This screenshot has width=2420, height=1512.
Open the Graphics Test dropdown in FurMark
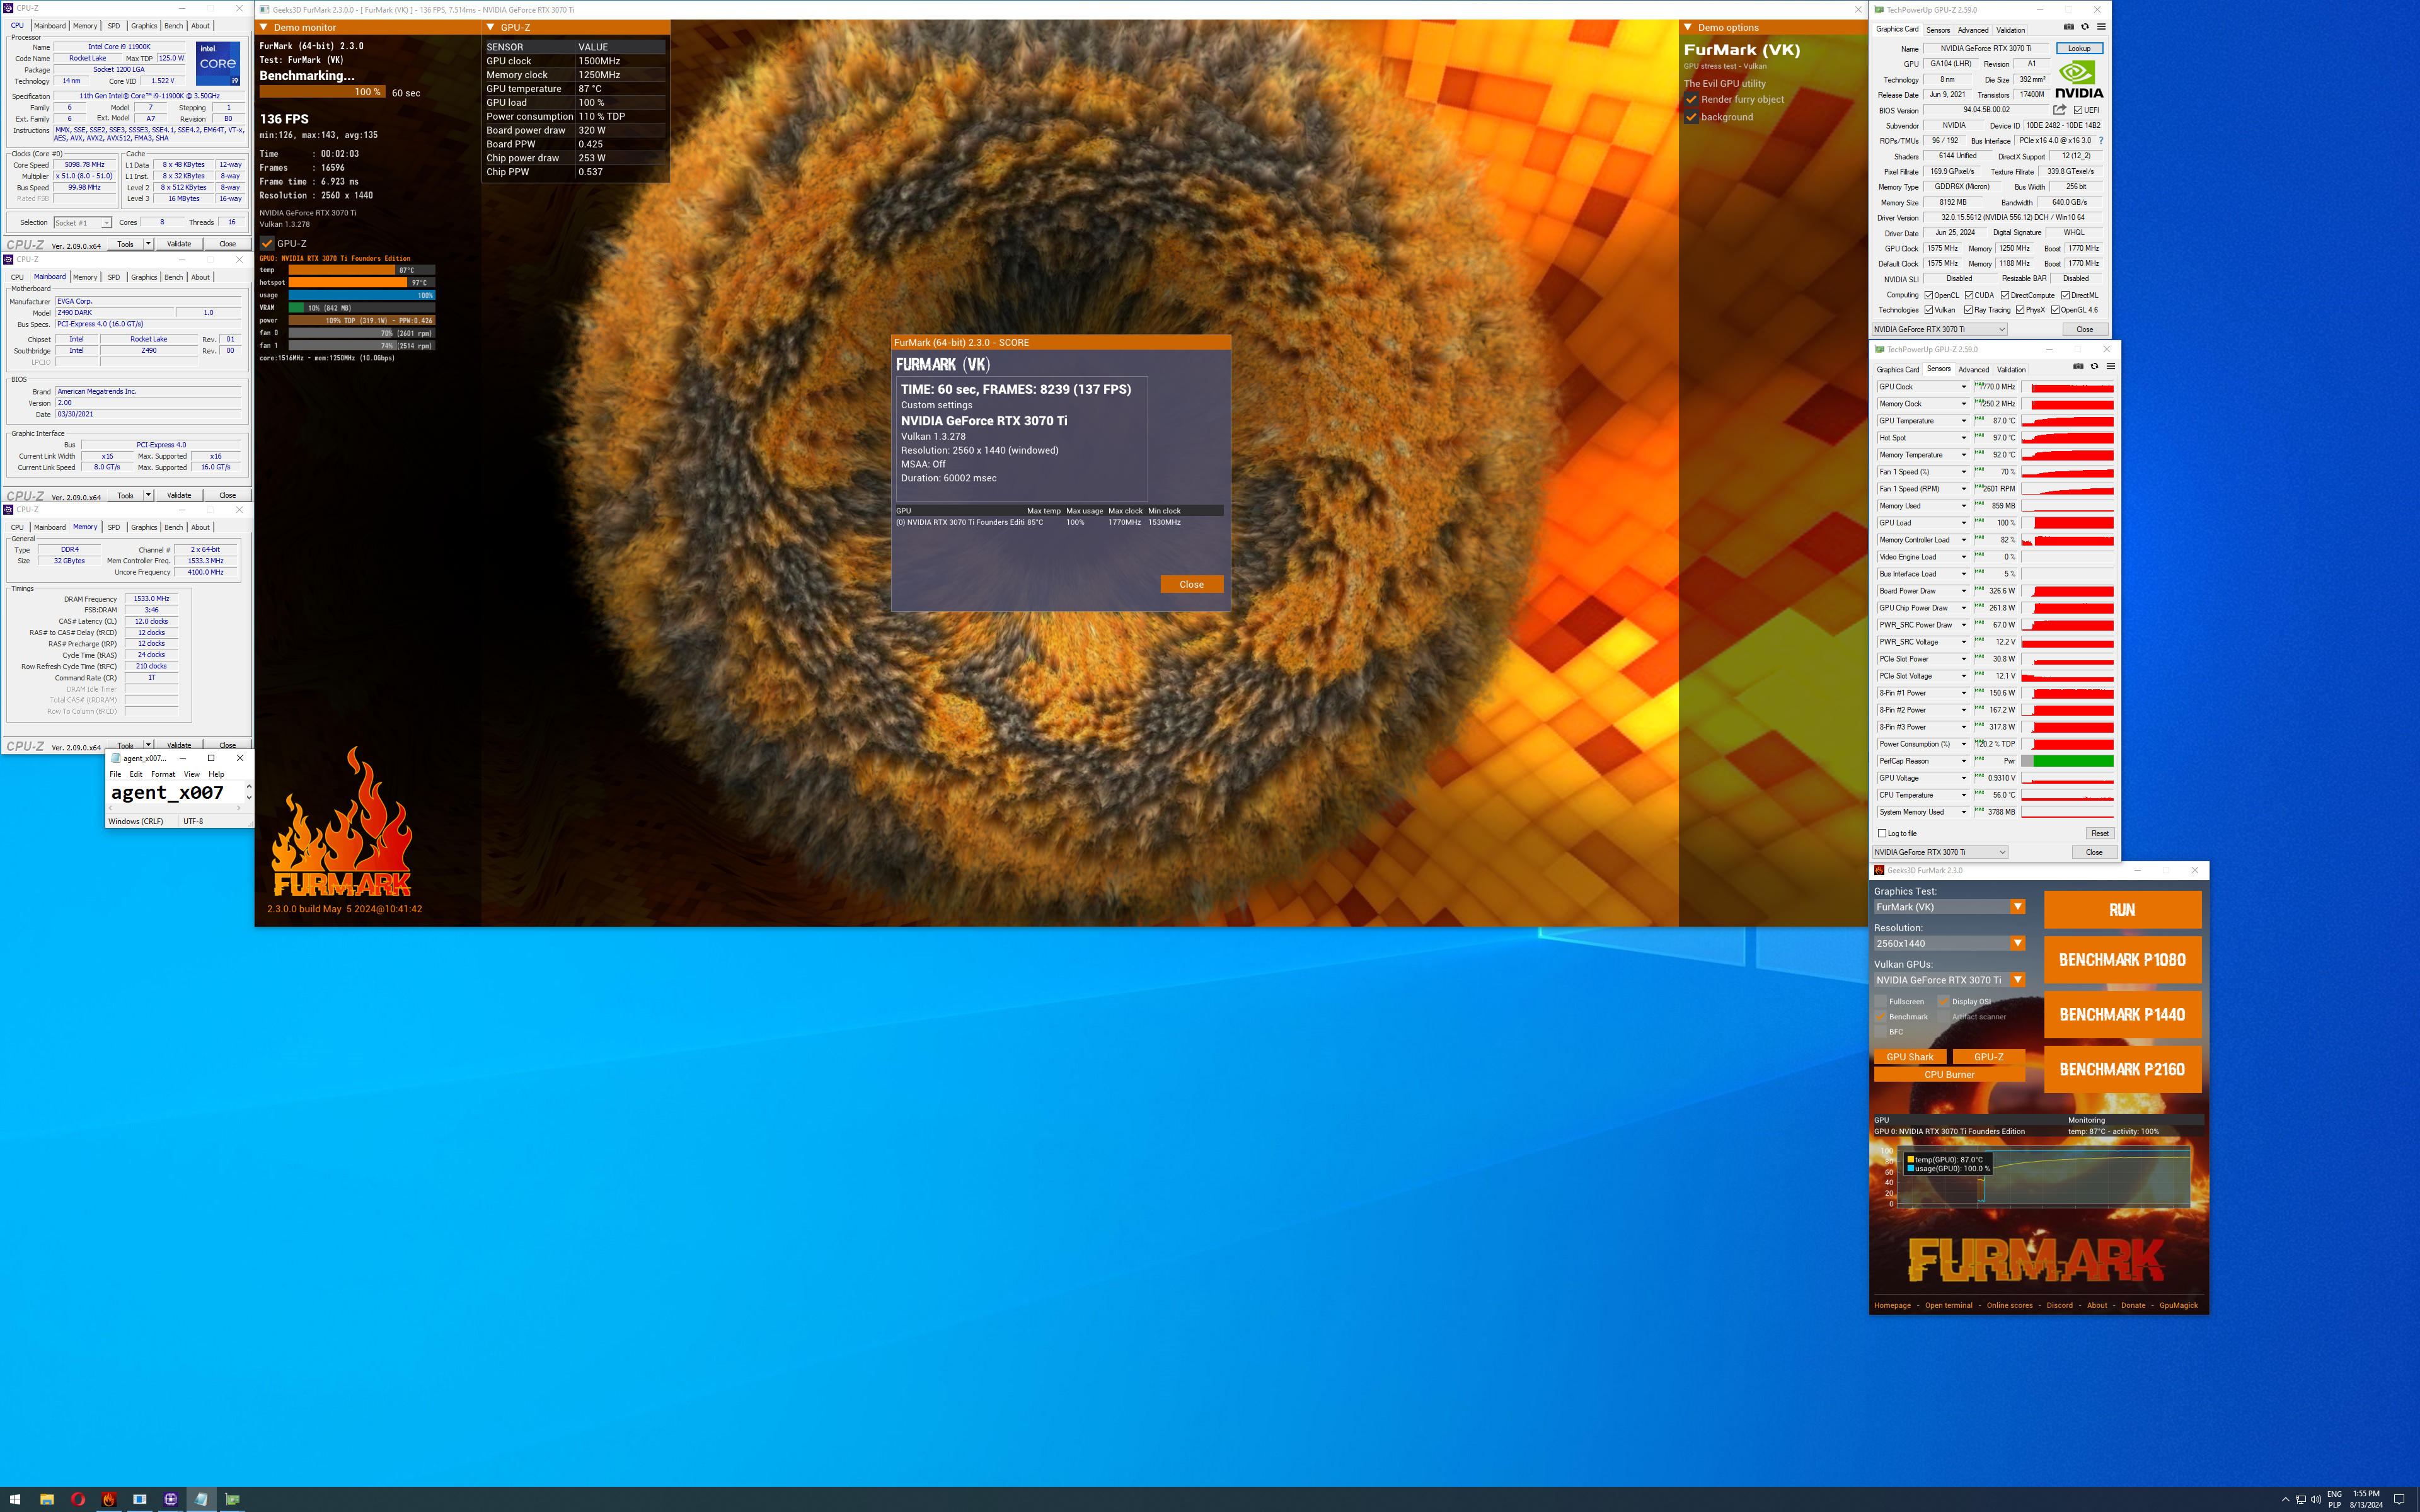[2017, 907]
